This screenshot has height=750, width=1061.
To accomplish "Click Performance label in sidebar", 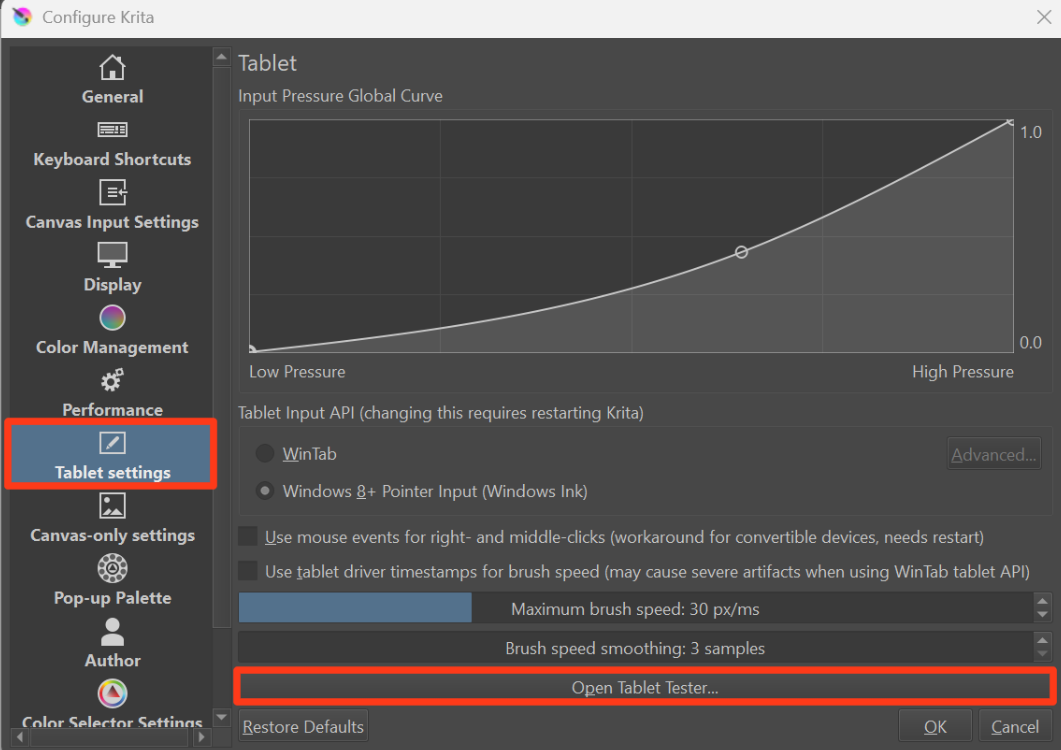I will pyautogui.click(x=112, y=410).
